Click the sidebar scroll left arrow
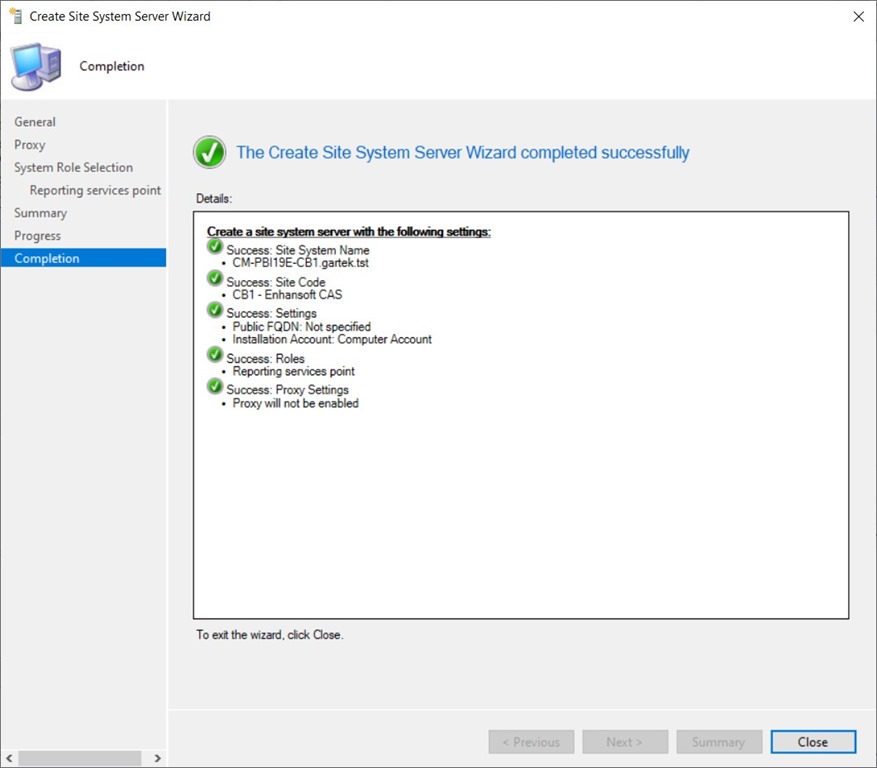Screen dimensions: 877x768 pos(9,758)
